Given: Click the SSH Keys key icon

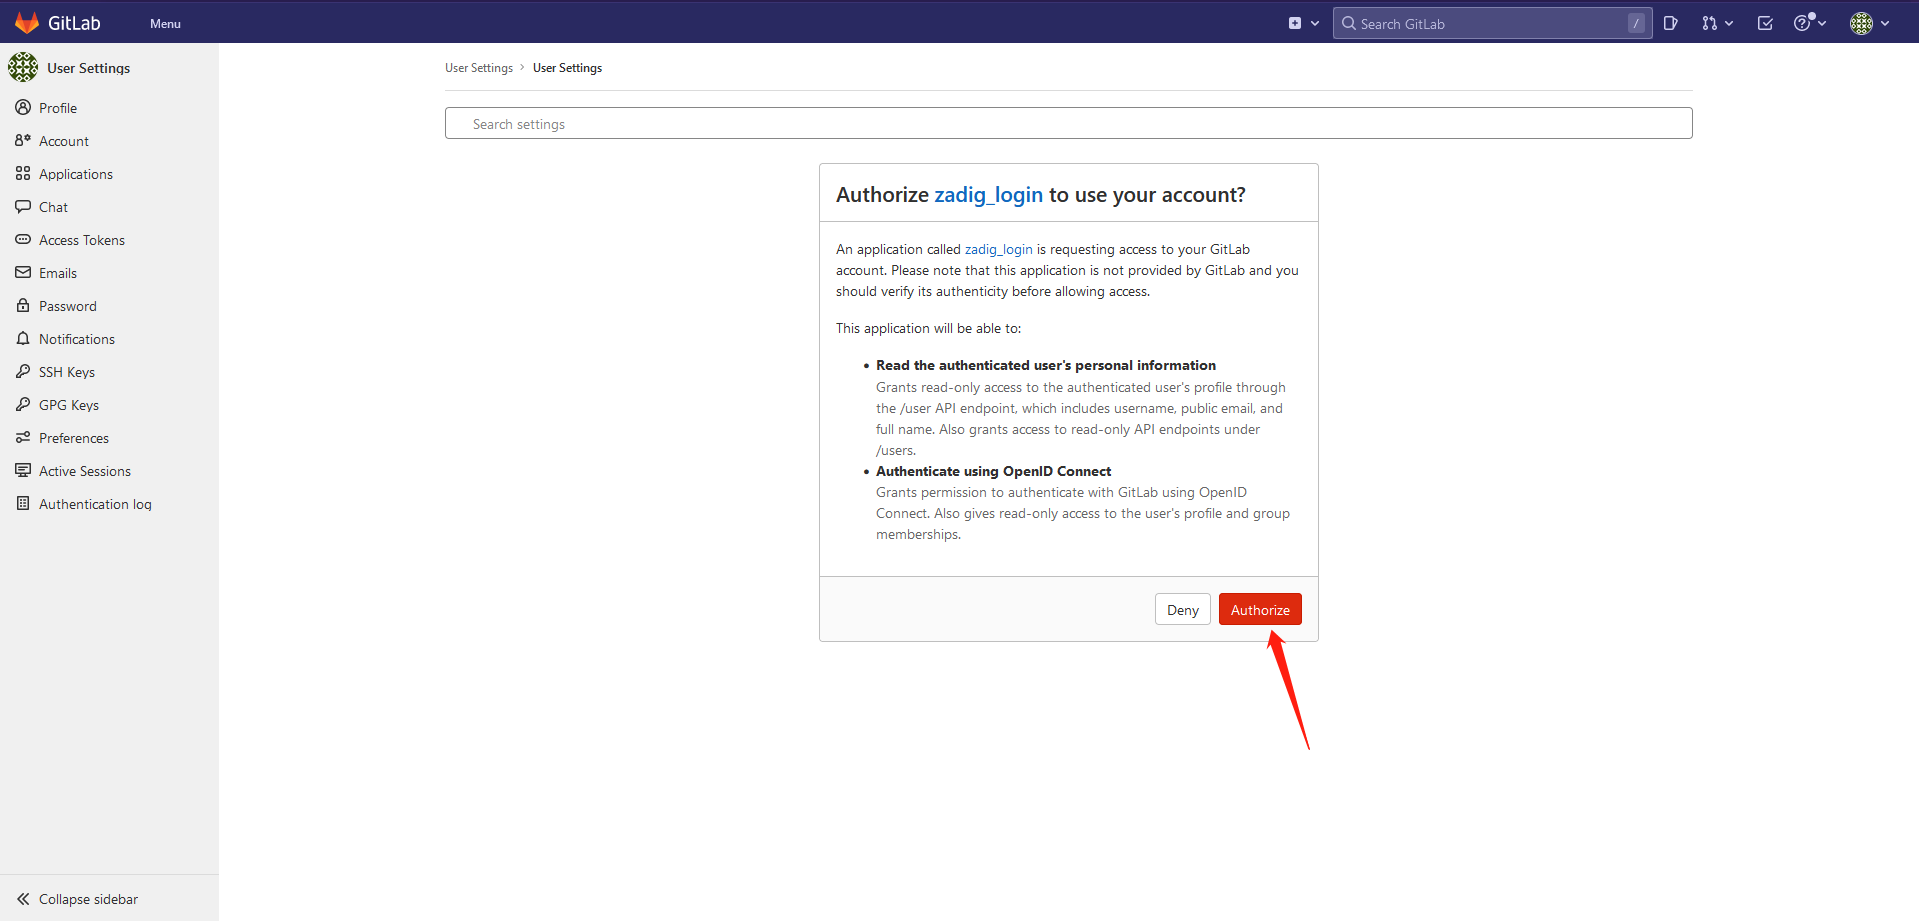Looking at the screenshot, I should click(x=23, y=371).
